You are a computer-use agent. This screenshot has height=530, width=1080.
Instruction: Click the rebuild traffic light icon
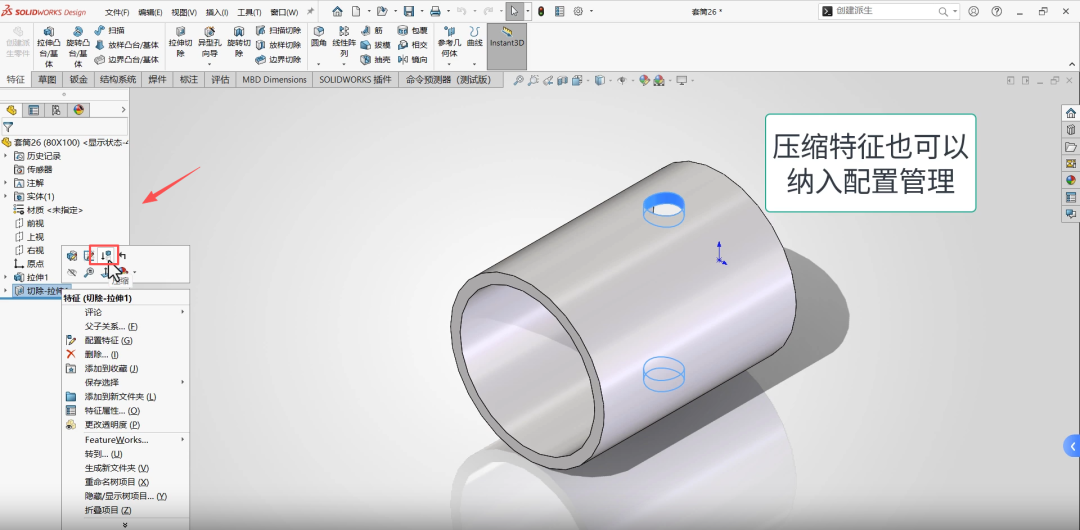click(x=541, y=11)
